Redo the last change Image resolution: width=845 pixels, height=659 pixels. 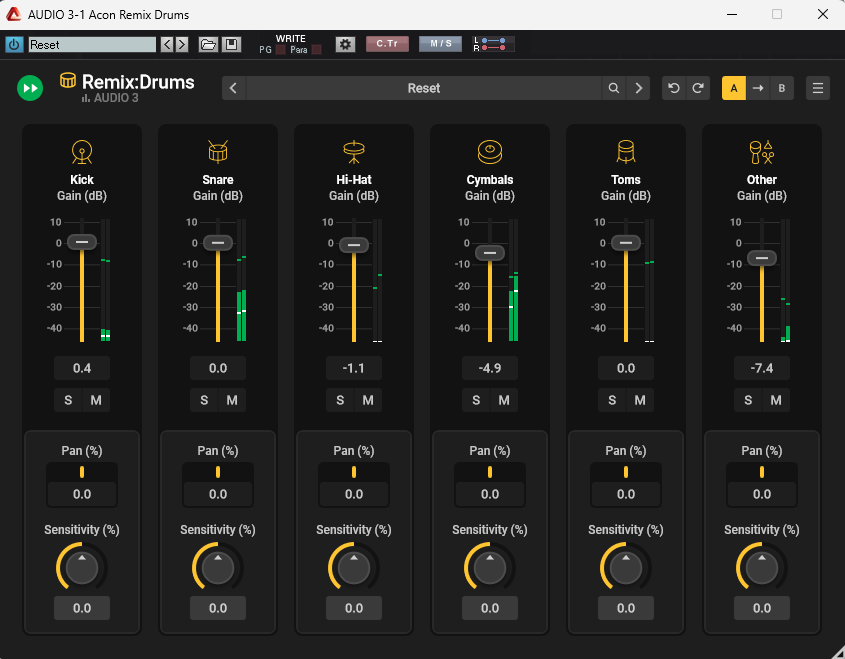click(x=698, y=88)
